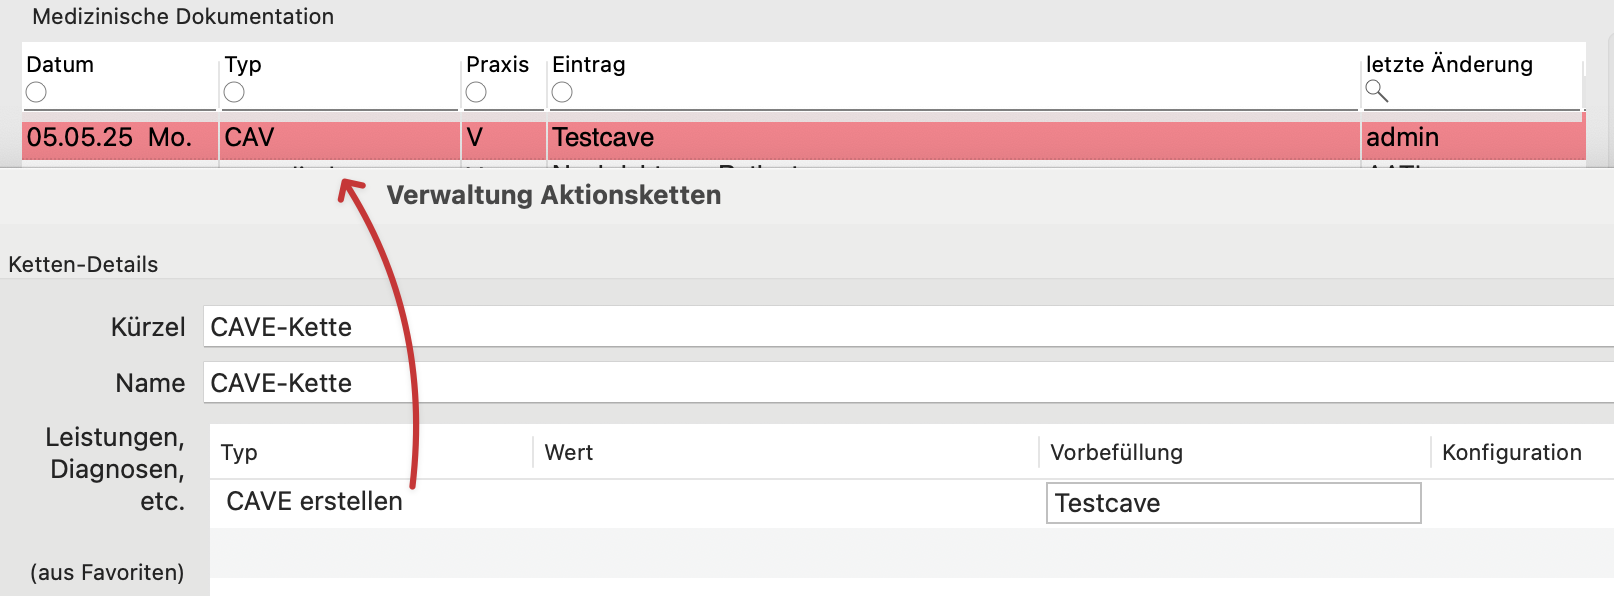The width and height of the screenshot is (1614, 596).
Task: Click the magnifier icon under letzte Änderung
Action: point(1377,91)
